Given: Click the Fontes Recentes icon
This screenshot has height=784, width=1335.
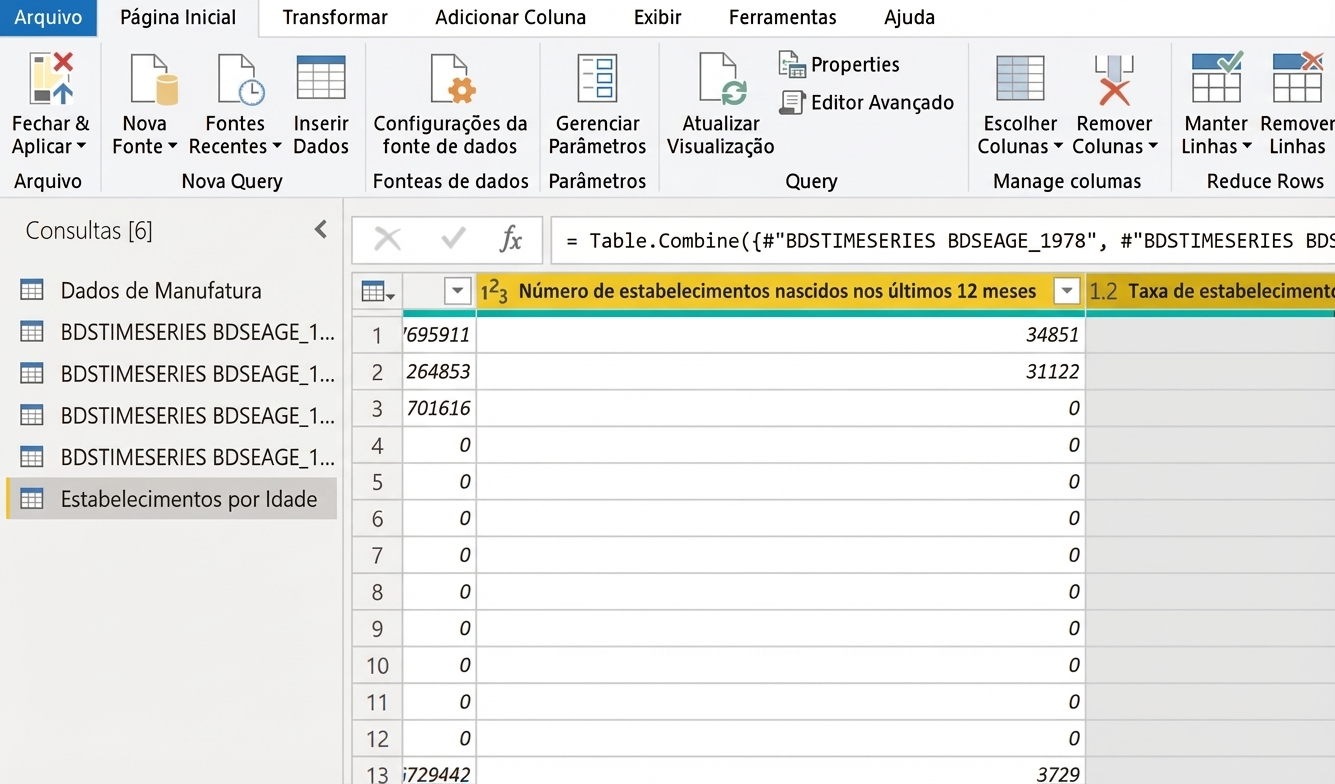Looking at the screenshot, I should 241,80.
